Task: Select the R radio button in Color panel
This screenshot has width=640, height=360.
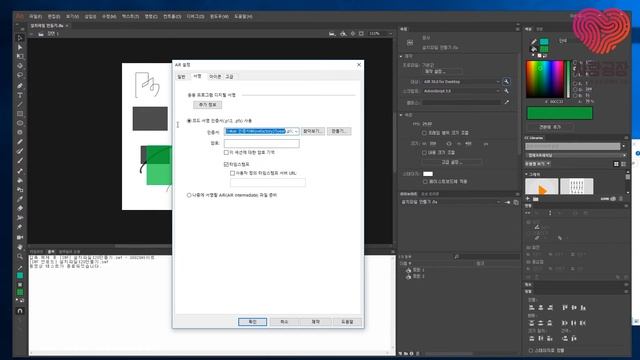Action: [576, 83]
